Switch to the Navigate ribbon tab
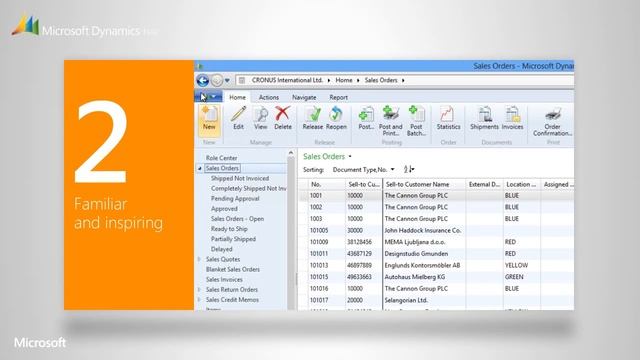 [304, 97]
